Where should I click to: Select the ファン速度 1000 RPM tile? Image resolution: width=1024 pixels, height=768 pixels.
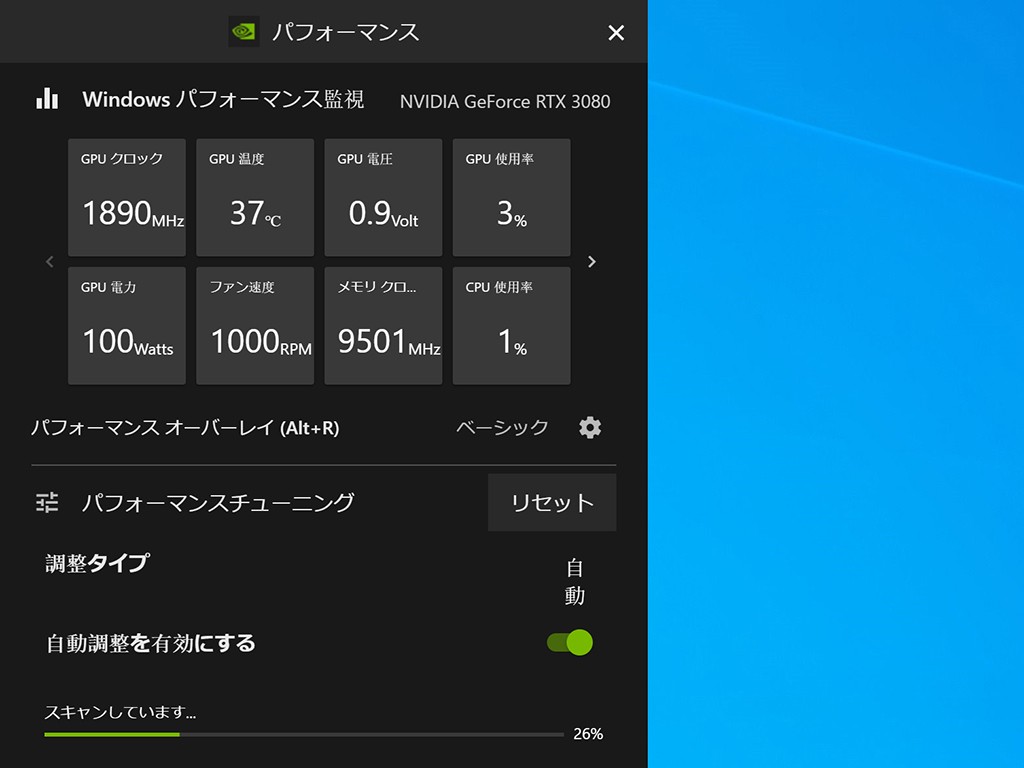point(255,325)
